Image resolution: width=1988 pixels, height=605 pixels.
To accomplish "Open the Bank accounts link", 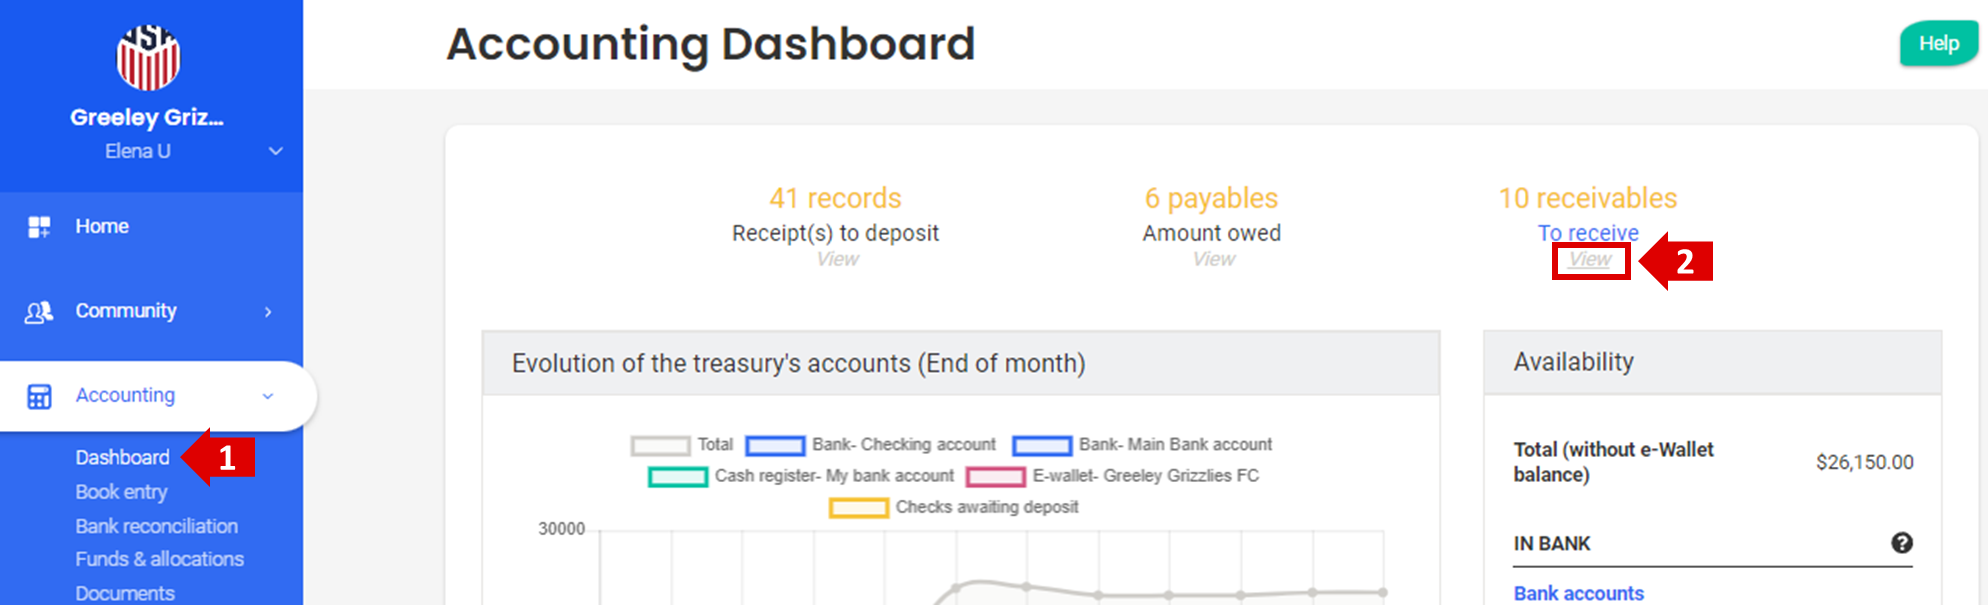I will click(1578, 593).
